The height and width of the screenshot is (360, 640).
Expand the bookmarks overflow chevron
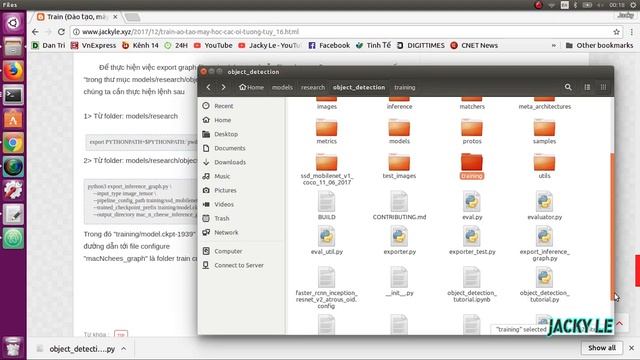pyautogui.click(x=553, y=45)
